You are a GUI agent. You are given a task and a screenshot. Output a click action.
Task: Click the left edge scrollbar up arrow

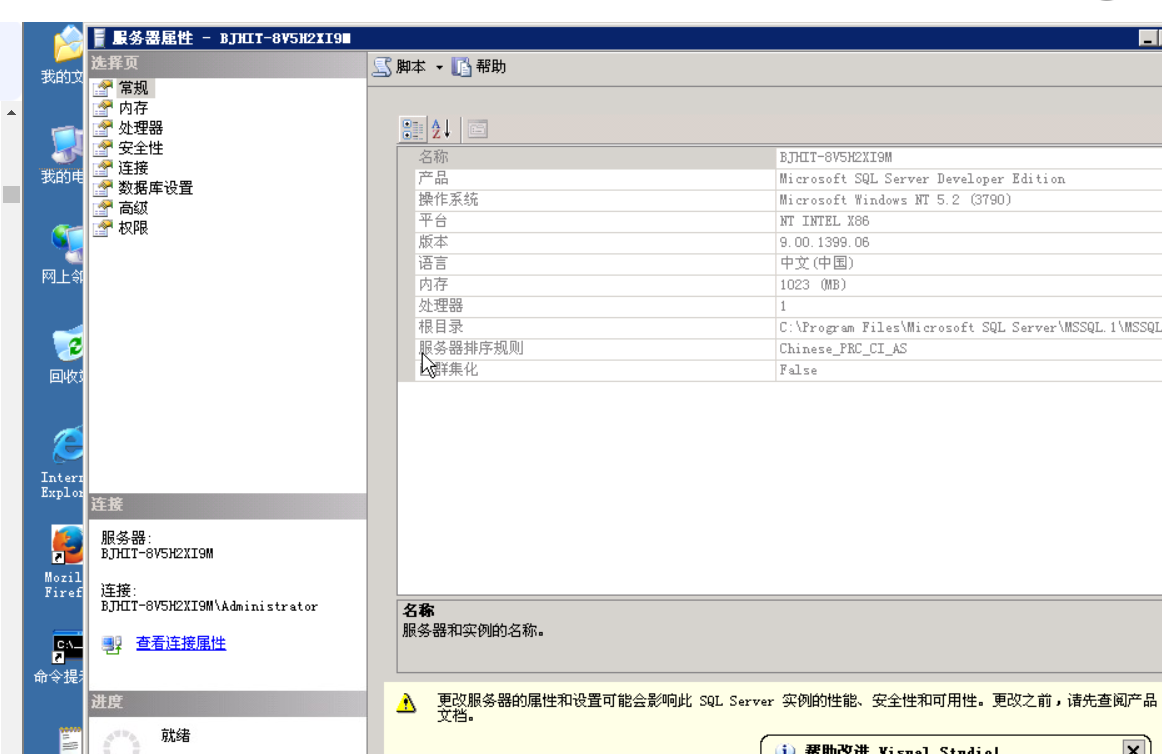pos(11,113)
